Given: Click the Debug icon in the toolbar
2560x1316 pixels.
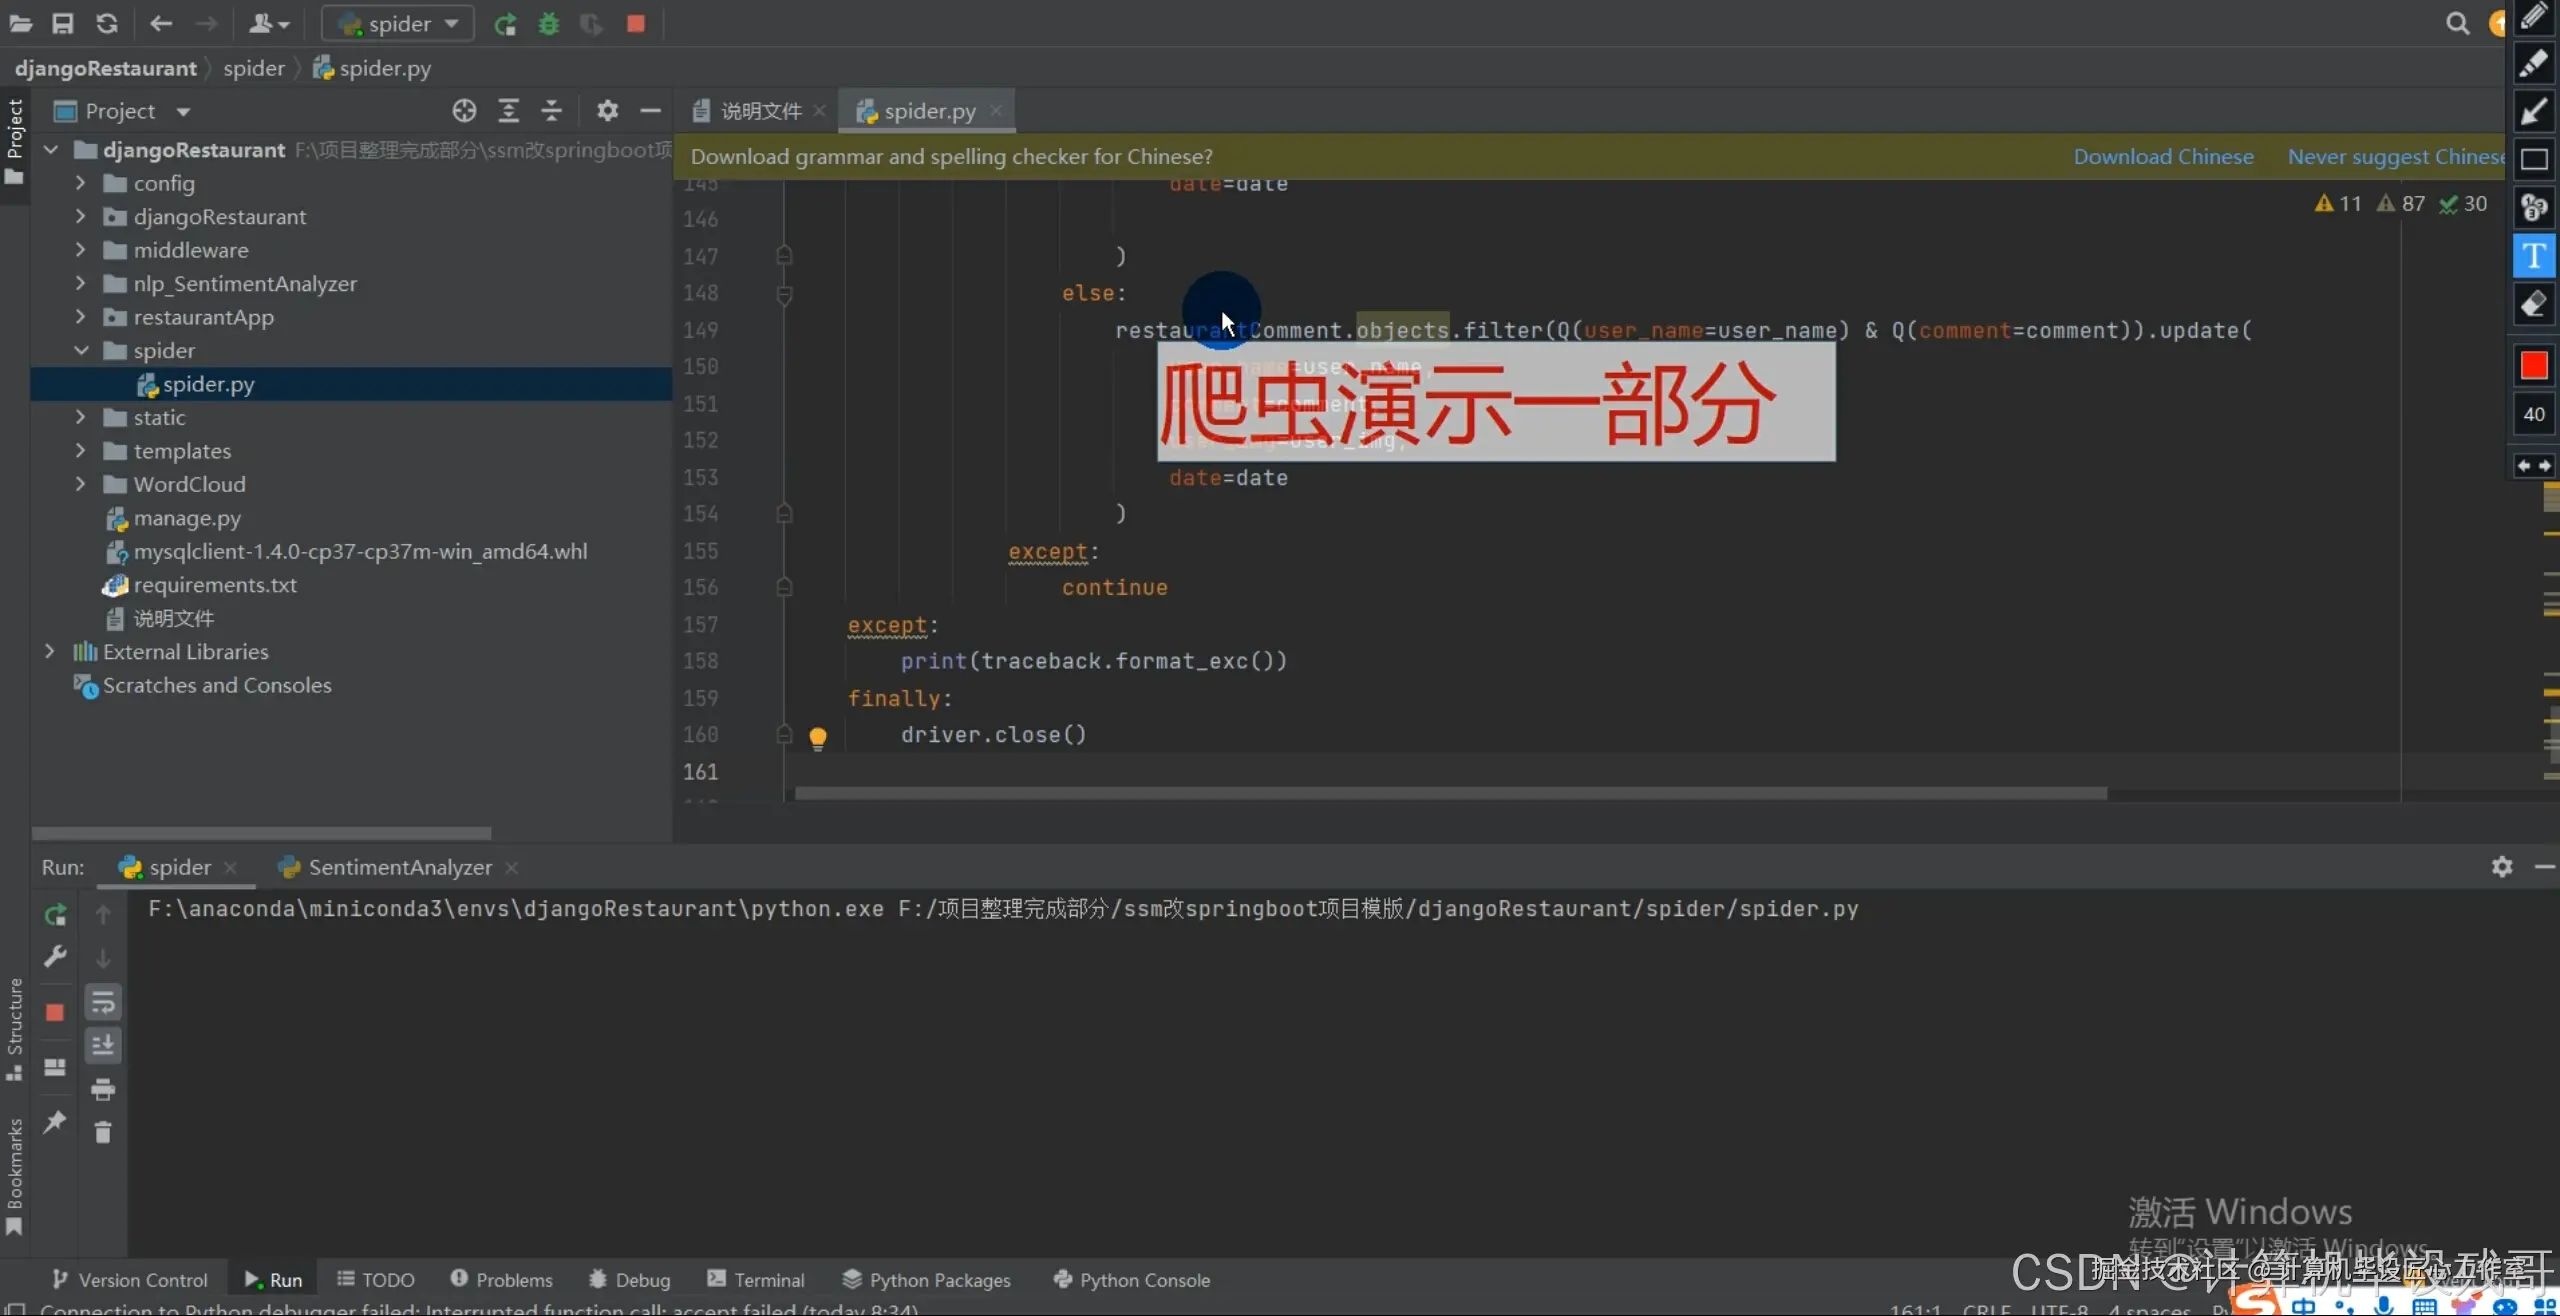Looking at the screenshot, I should 549,24.
